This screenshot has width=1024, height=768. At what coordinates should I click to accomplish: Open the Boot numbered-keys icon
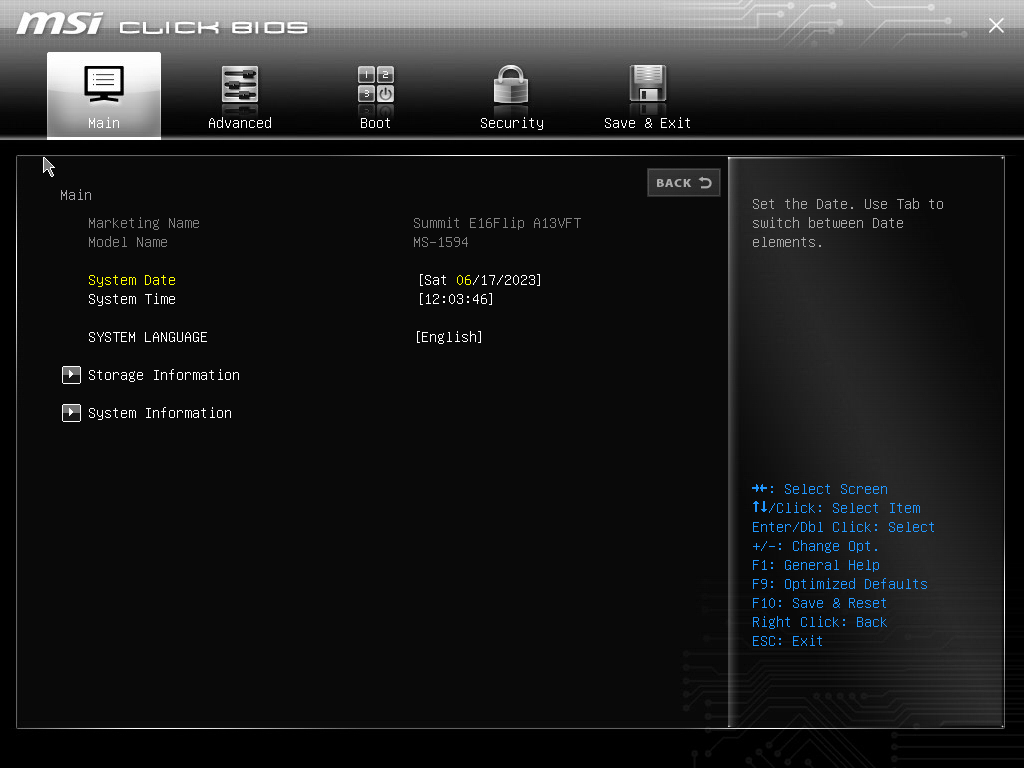[376, 84]
